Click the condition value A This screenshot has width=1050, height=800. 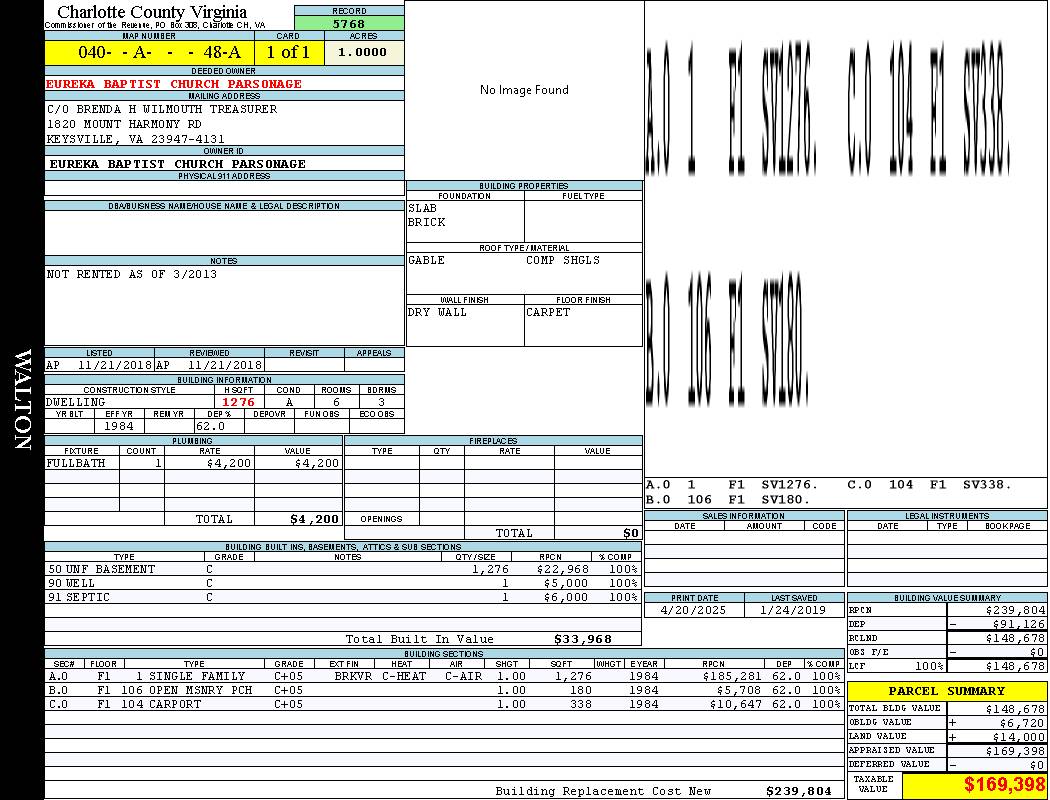[289, 402]
